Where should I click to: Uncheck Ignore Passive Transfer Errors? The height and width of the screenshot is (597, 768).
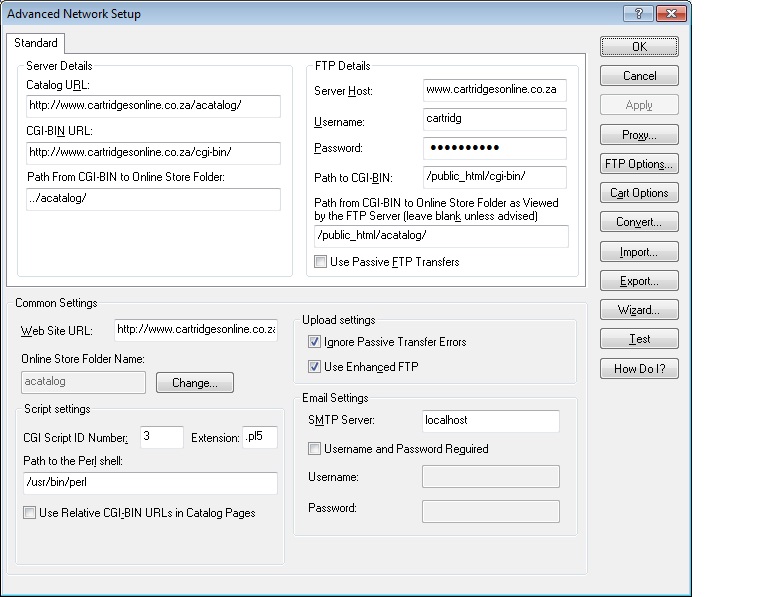pyautogui.click(x=315, y=342)
